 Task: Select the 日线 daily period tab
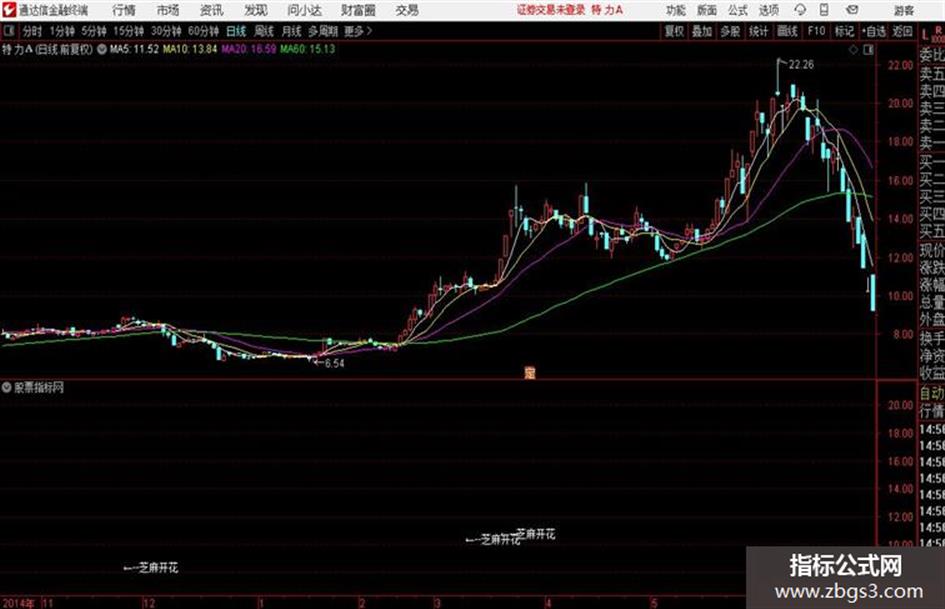click(236, 31)
